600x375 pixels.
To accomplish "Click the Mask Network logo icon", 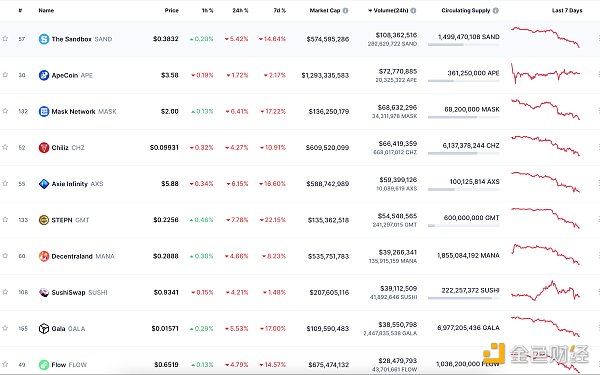I will coord(44,111).
